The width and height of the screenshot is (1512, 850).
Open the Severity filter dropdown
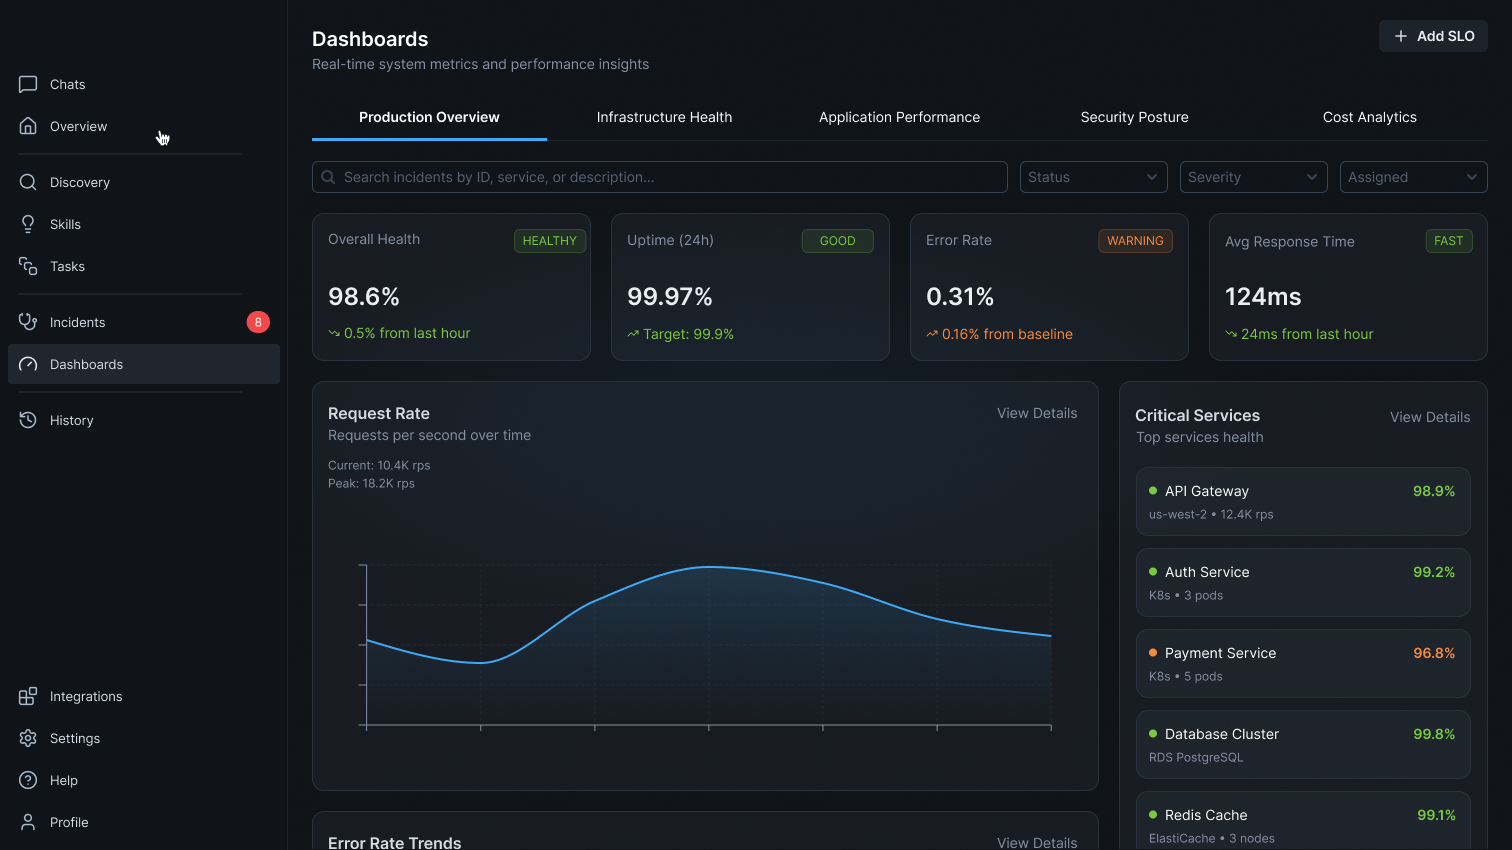[x=1253, y=177]
